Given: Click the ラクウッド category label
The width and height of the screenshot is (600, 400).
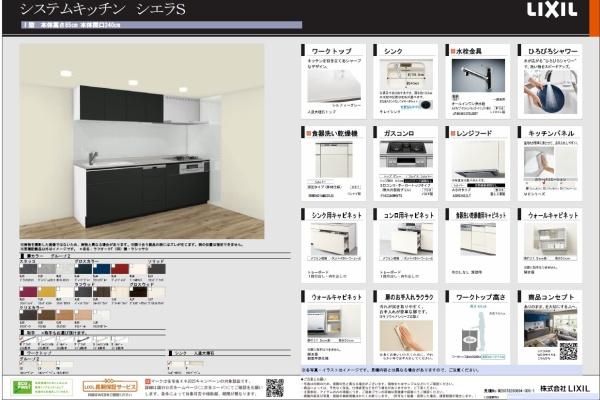Looking at the screenshot, I should 85,284.
